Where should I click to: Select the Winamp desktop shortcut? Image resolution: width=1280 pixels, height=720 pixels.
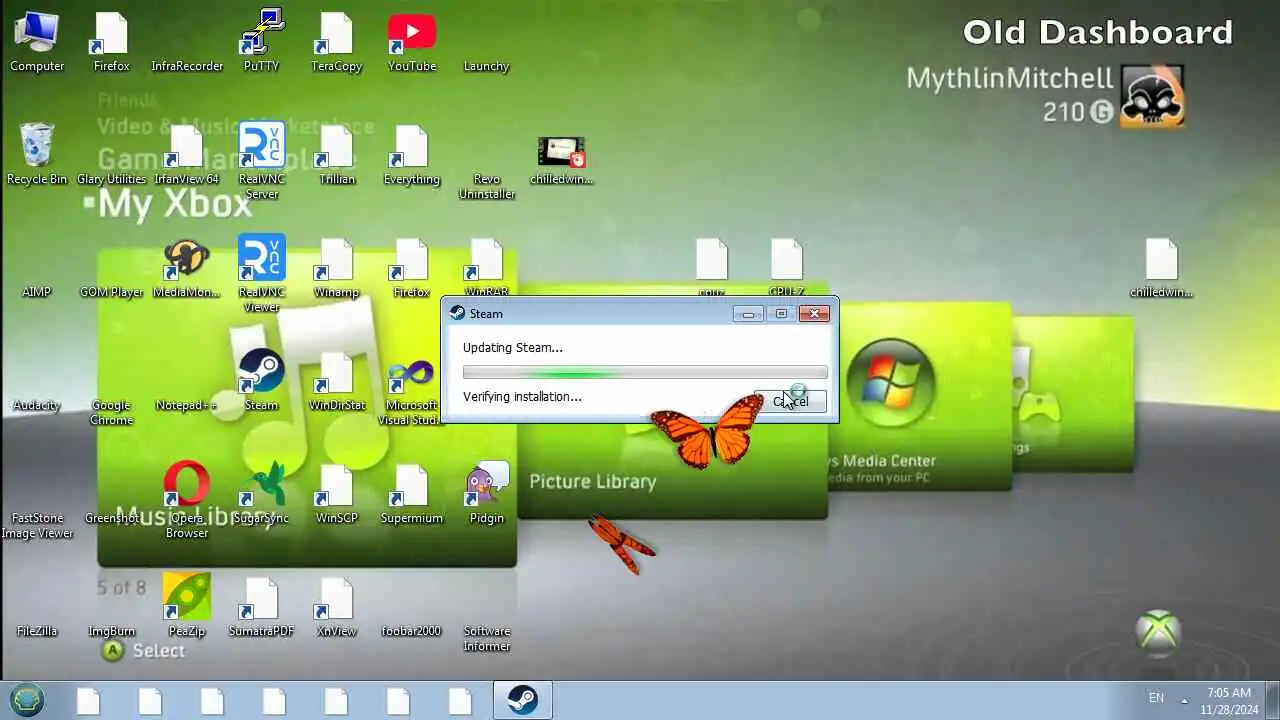[x=336, y=260]
